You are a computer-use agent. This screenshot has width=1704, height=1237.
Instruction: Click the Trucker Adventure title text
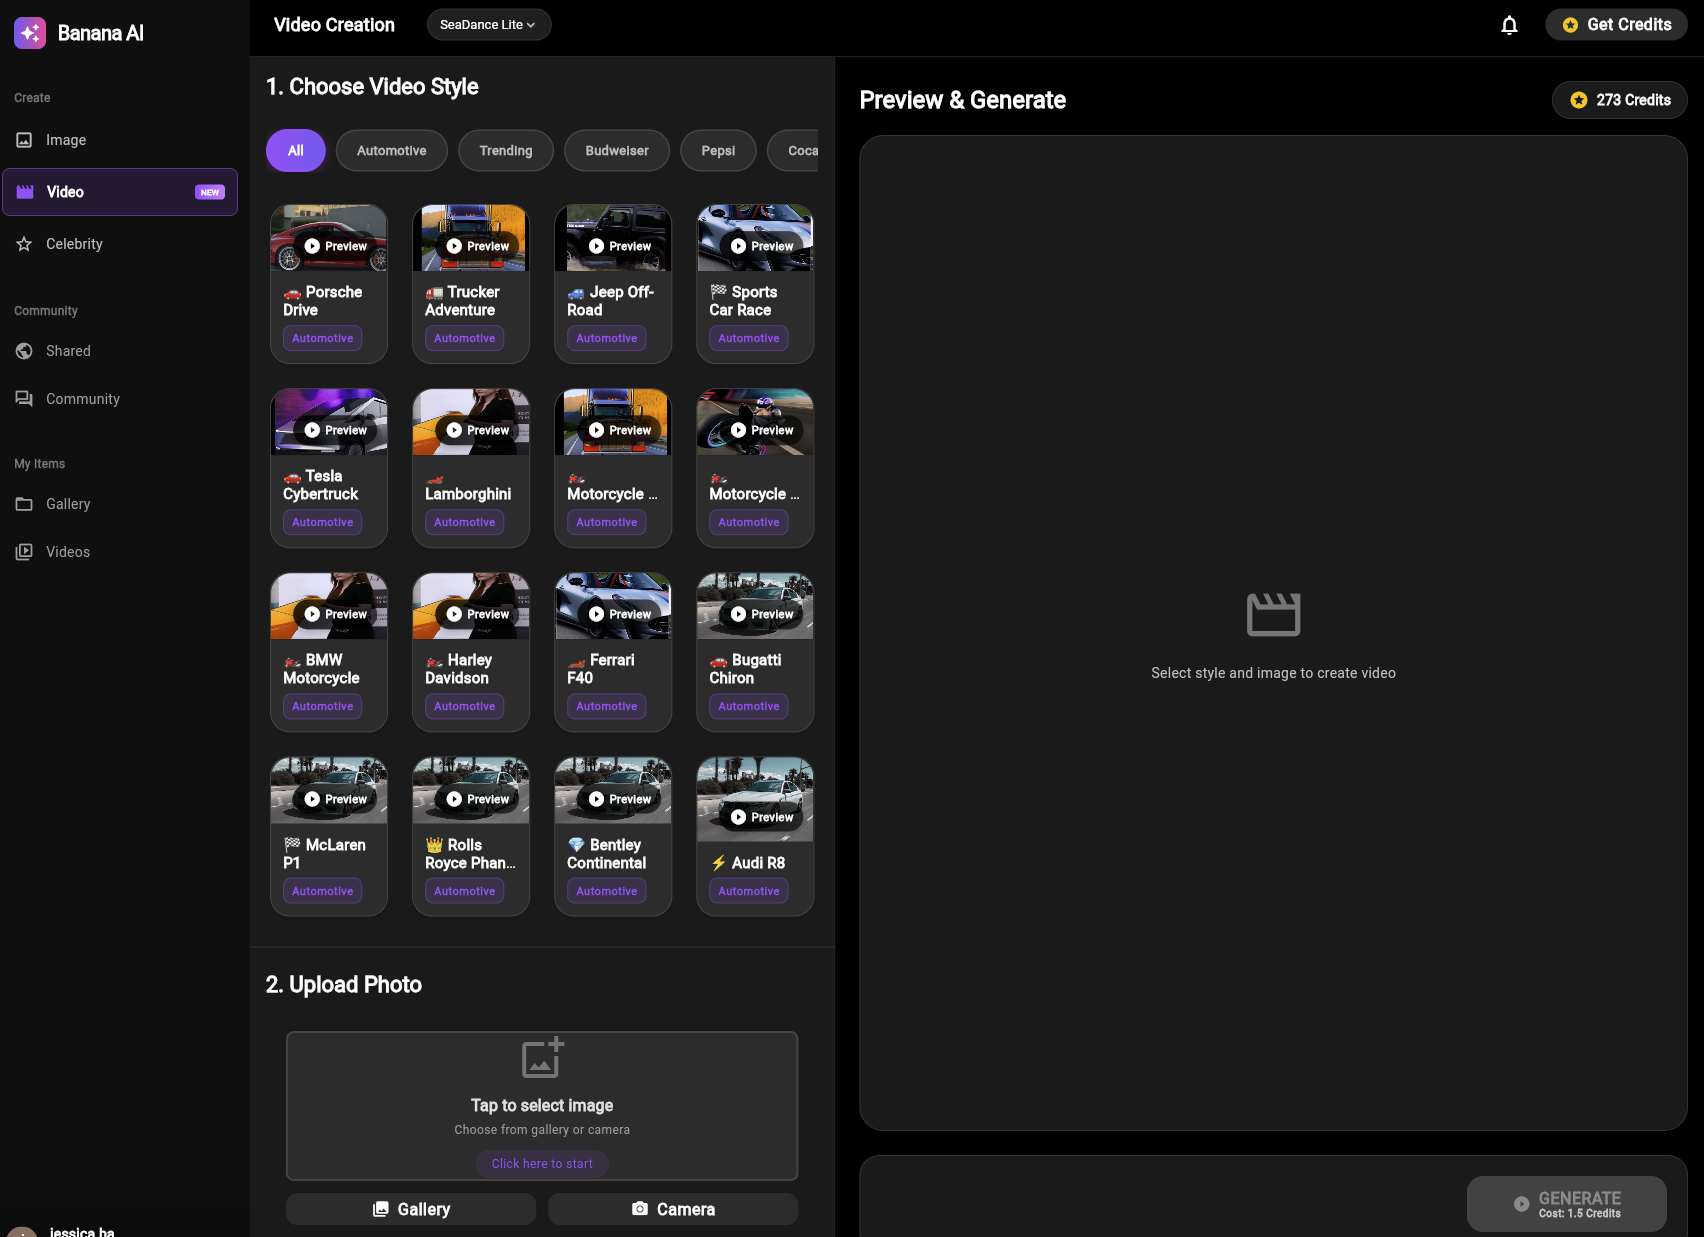click(x=462, y=301)
